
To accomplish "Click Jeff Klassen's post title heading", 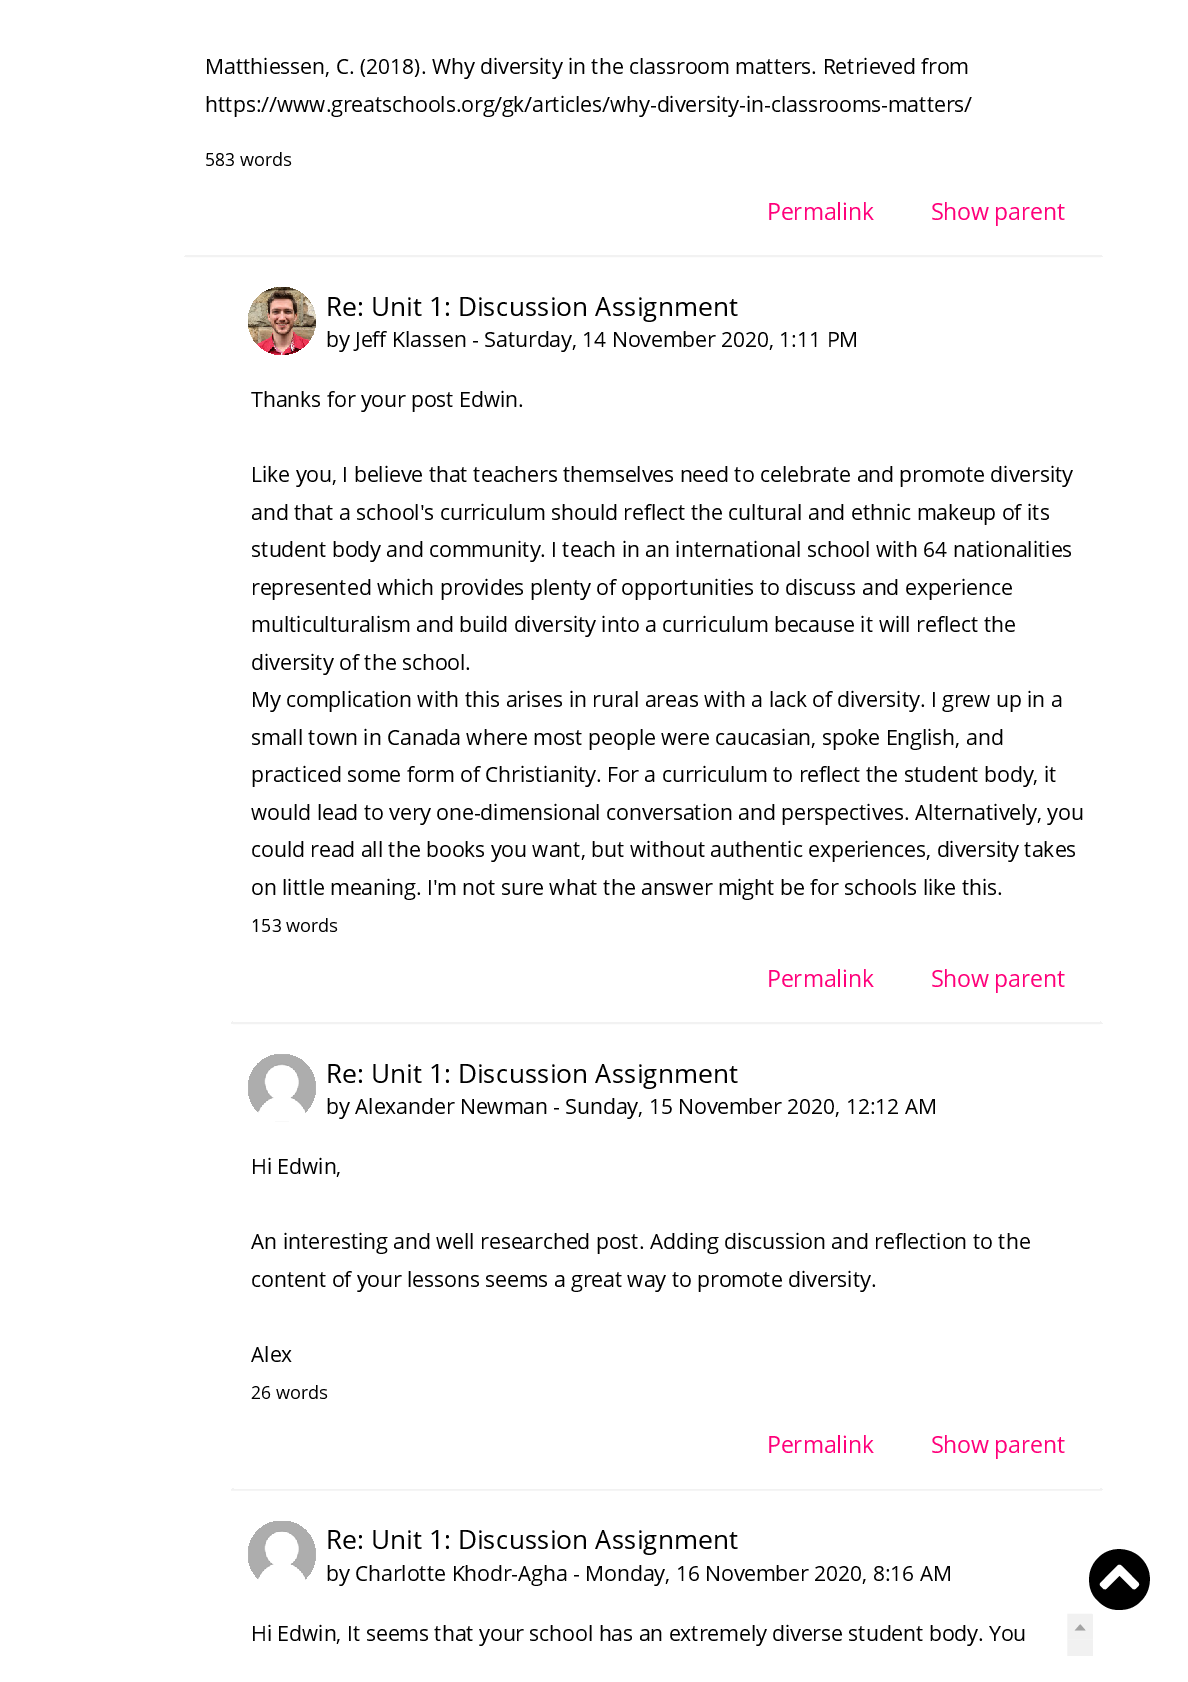I will 532,307.
